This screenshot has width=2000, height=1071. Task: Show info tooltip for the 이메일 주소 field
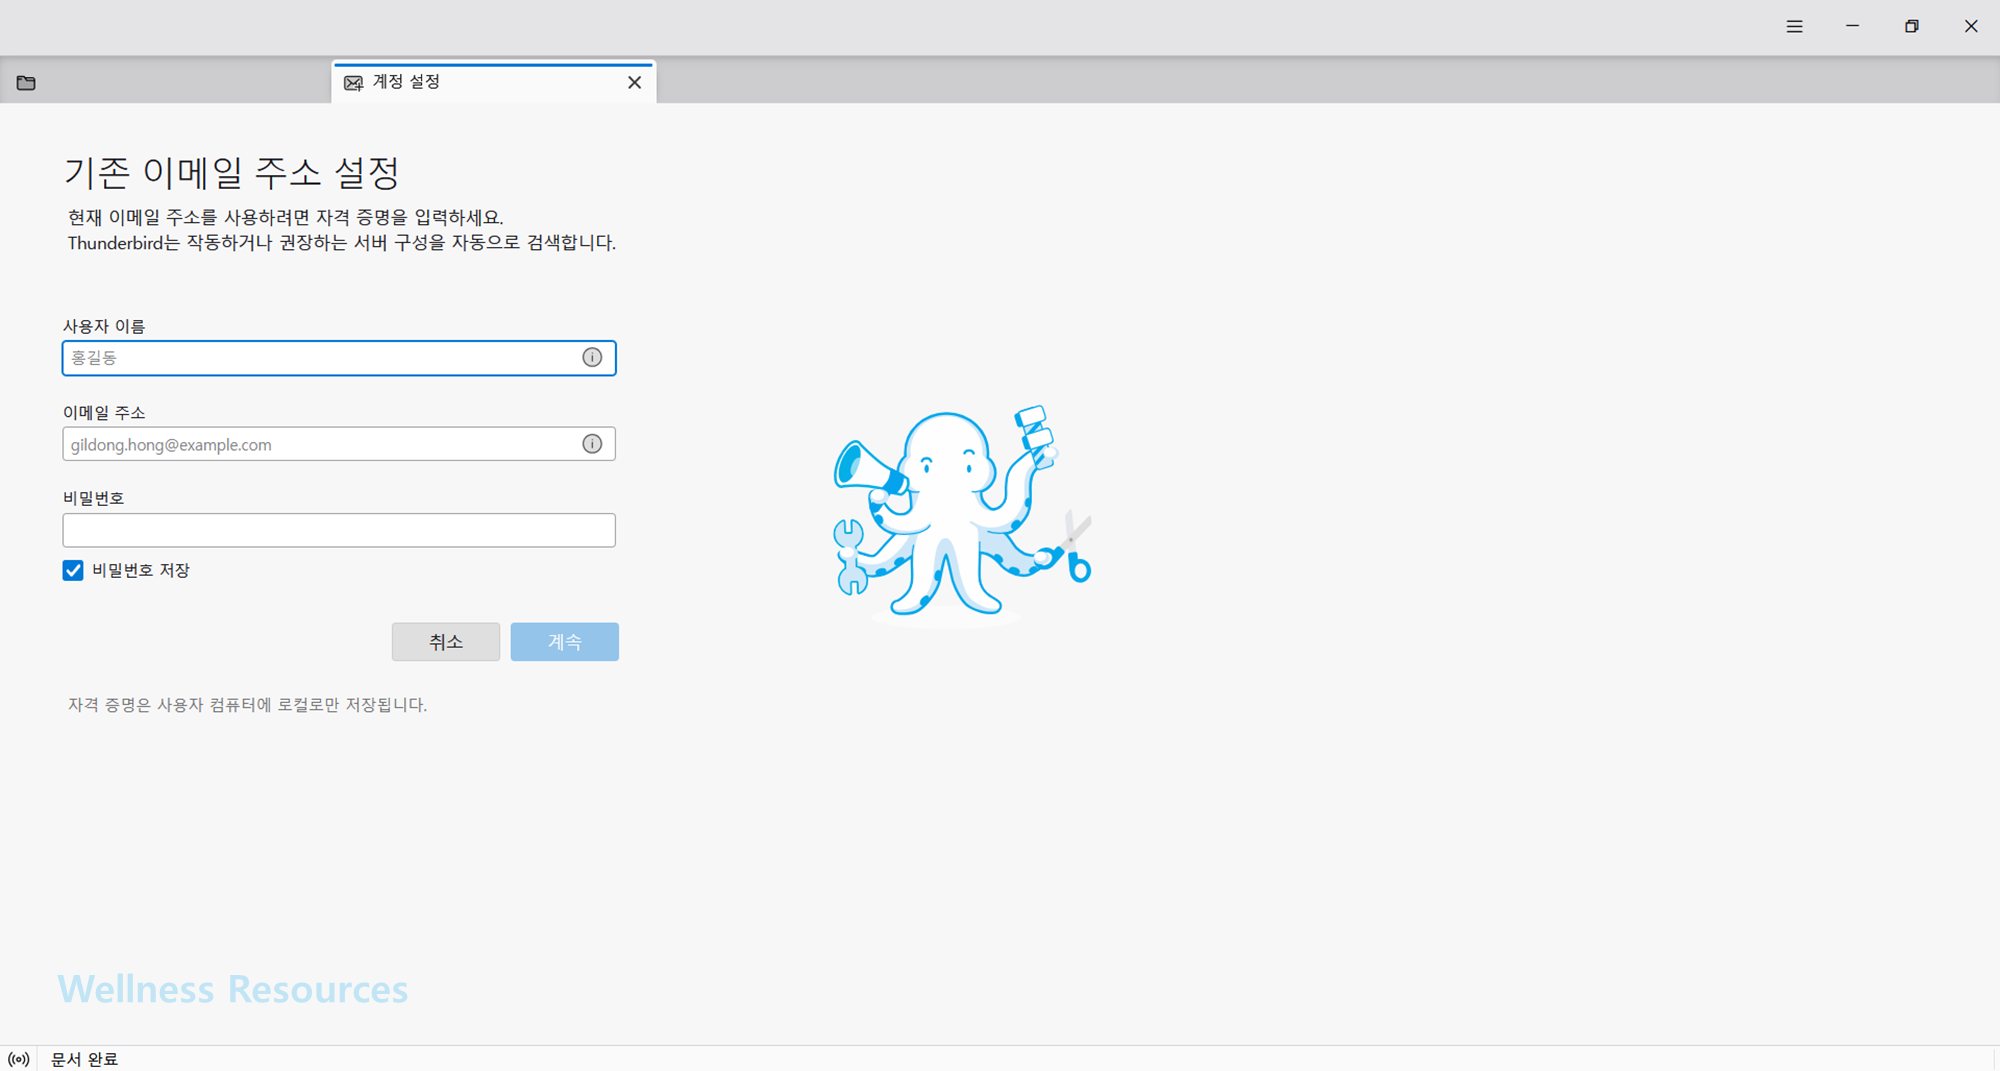(592, 444)
